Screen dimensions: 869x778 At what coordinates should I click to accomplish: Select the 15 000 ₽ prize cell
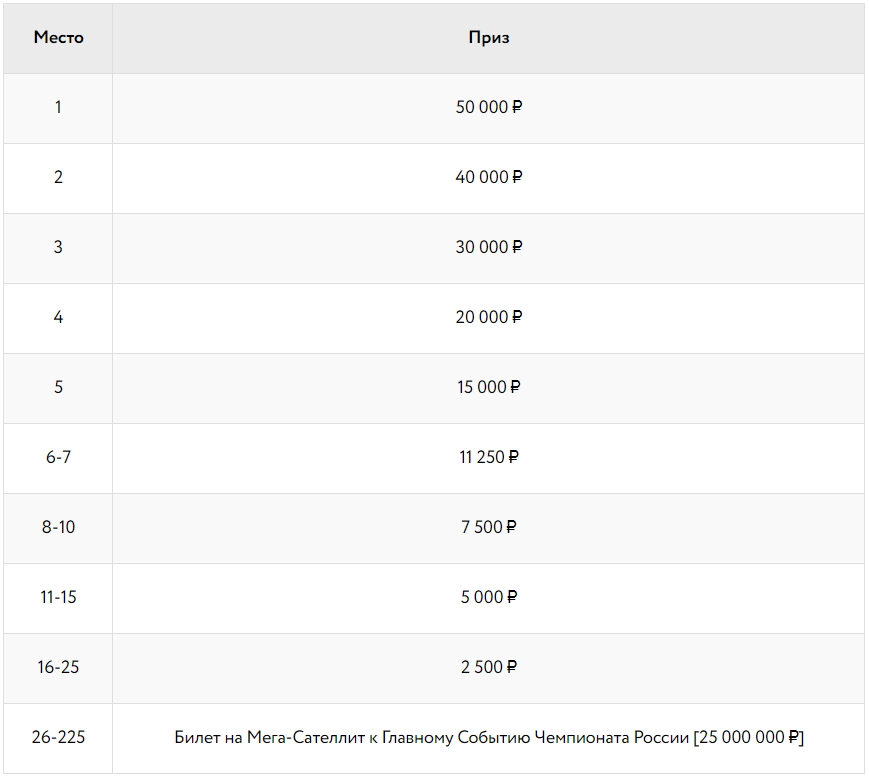[x=488, y=387]
